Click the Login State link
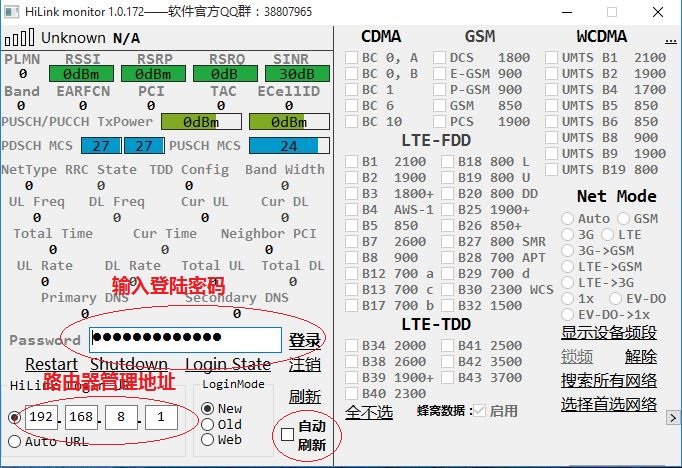The height and width of the screenshot is (468, 682). [228, 364]
